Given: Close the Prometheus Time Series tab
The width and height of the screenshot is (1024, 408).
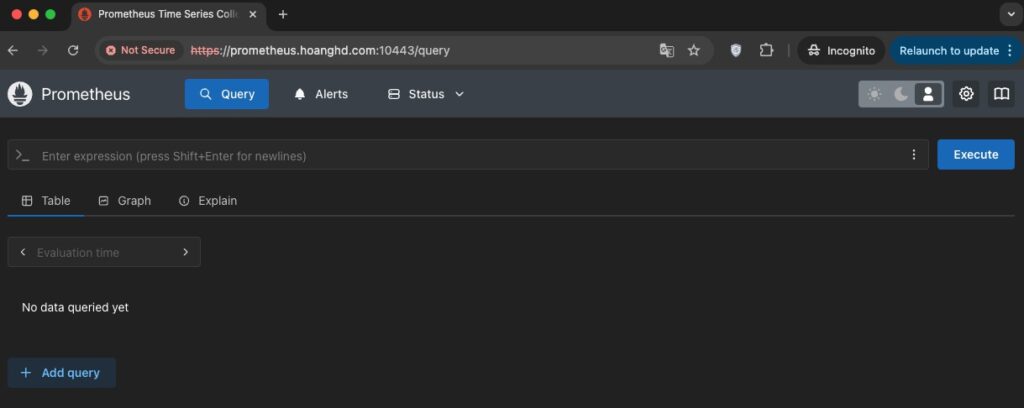Looking at the screenshot, I should (x=253, y=14).
